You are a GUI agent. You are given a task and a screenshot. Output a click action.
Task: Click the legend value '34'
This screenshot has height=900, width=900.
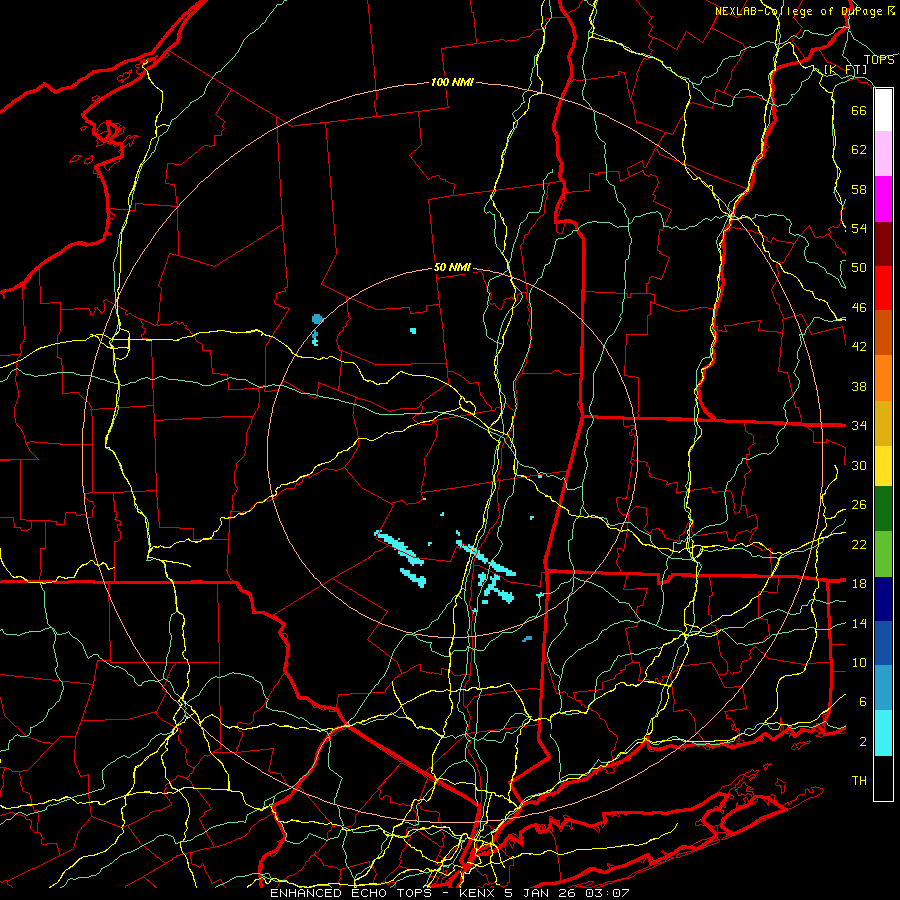859,426
